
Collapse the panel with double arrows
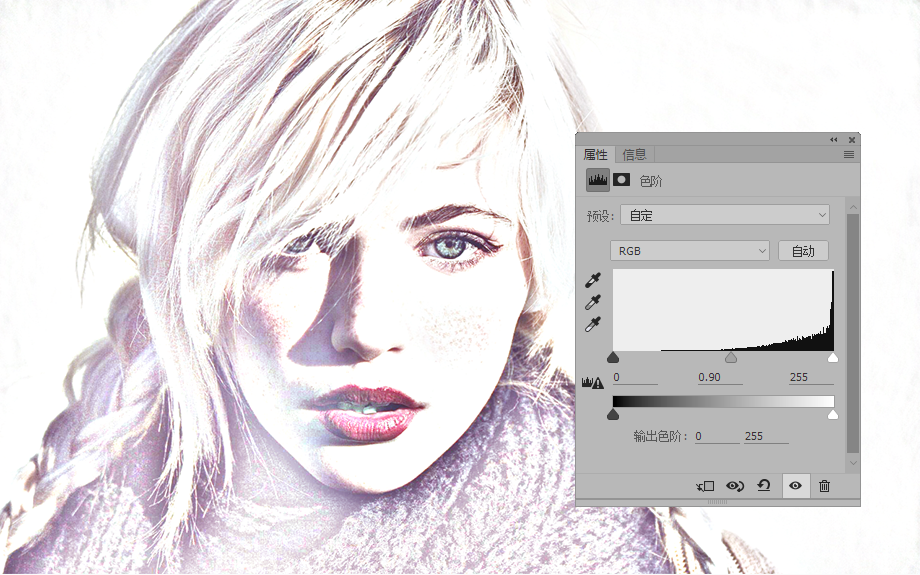(x=834, y=140)
